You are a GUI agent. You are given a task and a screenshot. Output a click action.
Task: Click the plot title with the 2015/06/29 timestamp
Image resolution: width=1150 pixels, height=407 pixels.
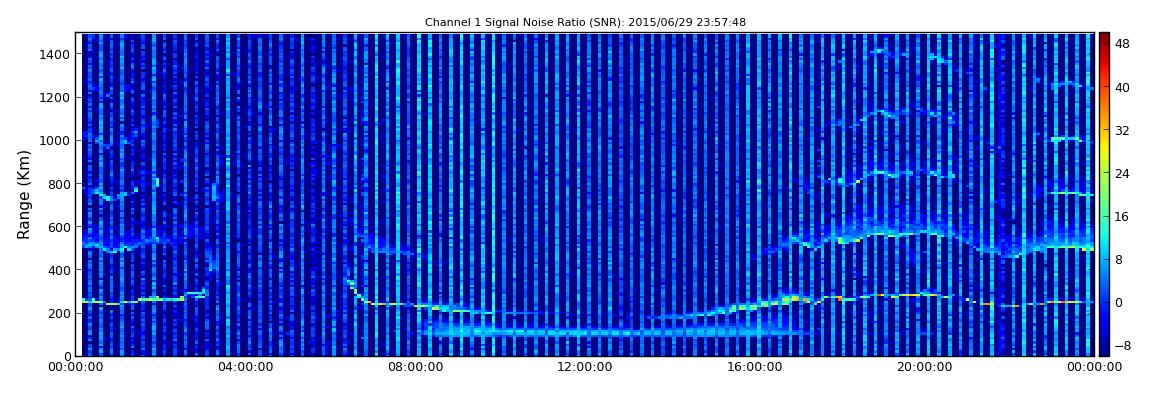click(x=585, y=23)
